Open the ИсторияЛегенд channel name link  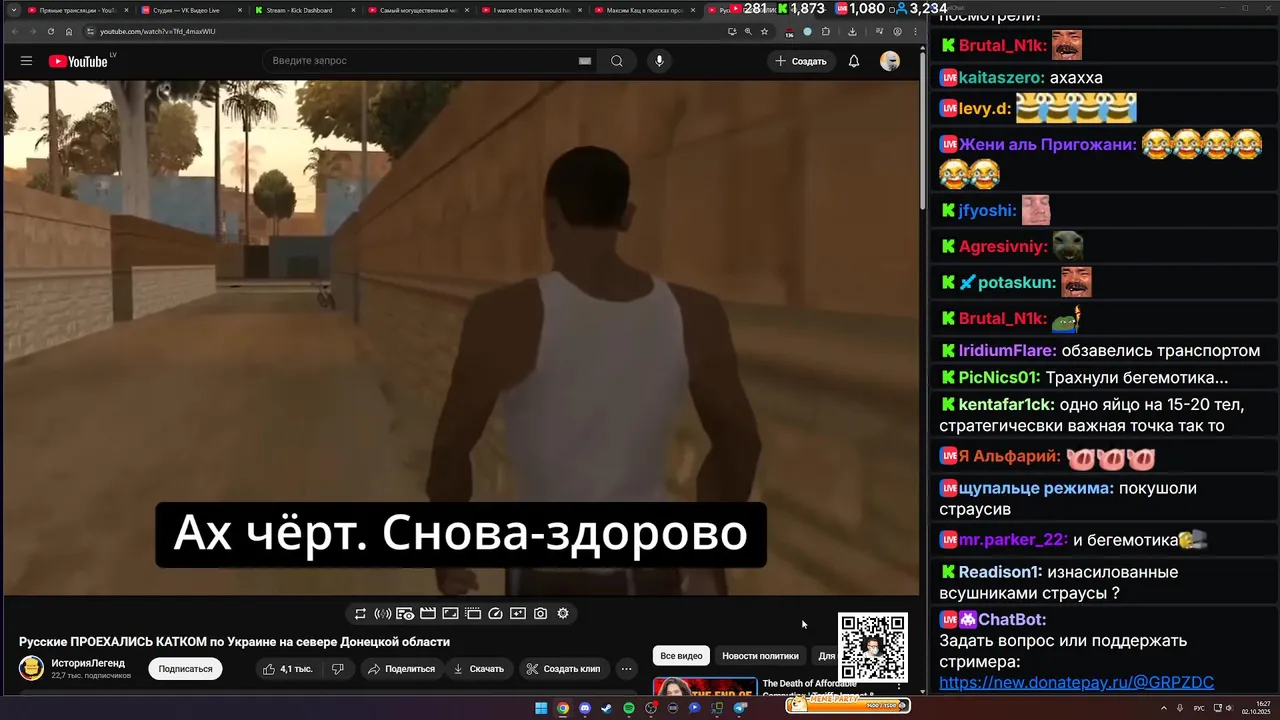coord(88,663)
